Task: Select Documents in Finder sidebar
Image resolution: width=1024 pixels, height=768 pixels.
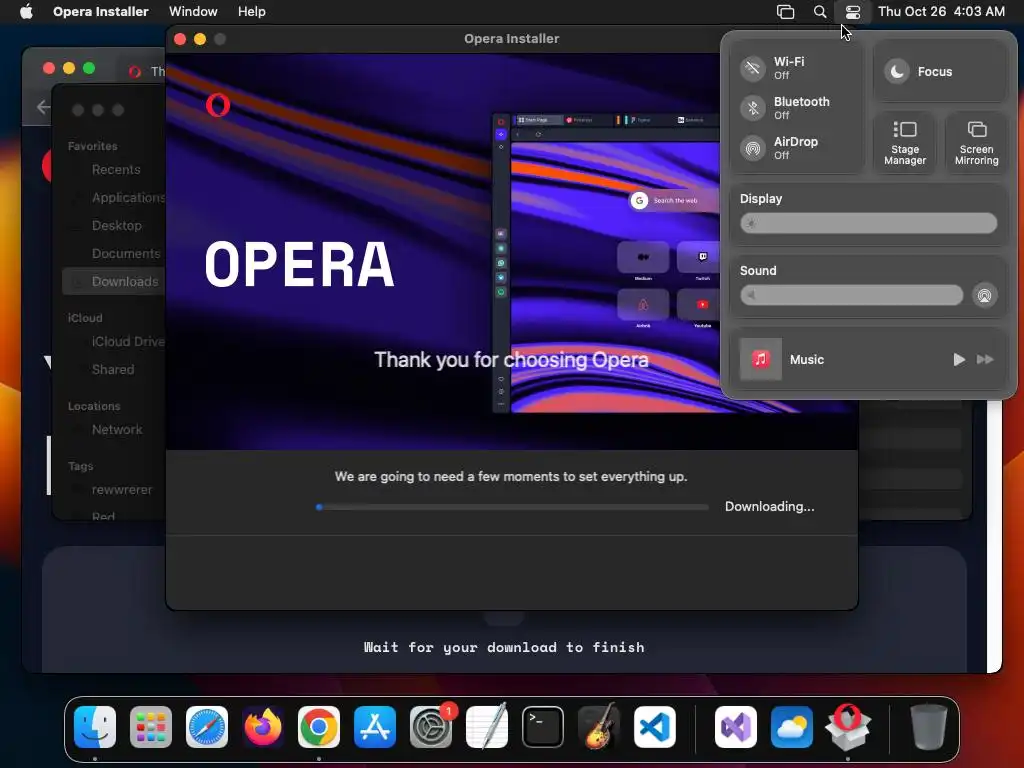Action: 125,253
